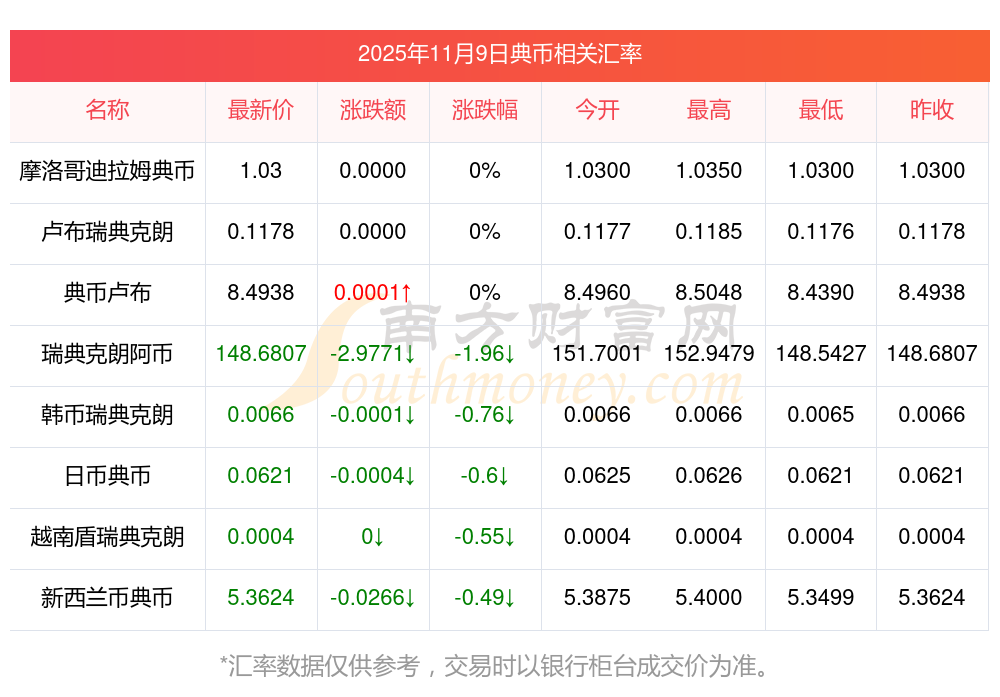Screen dimensions: 1000x697
Task: Select the 最新价 column header
Action: coord(261,110)
